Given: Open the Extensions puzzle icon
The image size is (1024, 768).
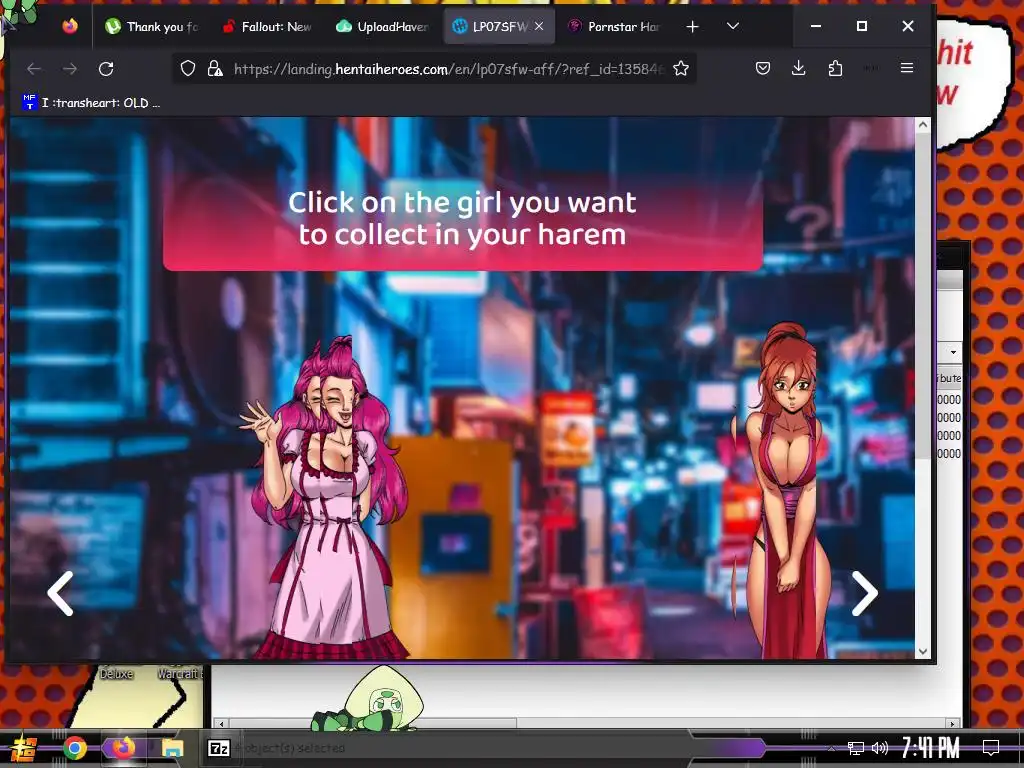Looking at the screenshot, I should pyautogui.click(x=835, y=68).
